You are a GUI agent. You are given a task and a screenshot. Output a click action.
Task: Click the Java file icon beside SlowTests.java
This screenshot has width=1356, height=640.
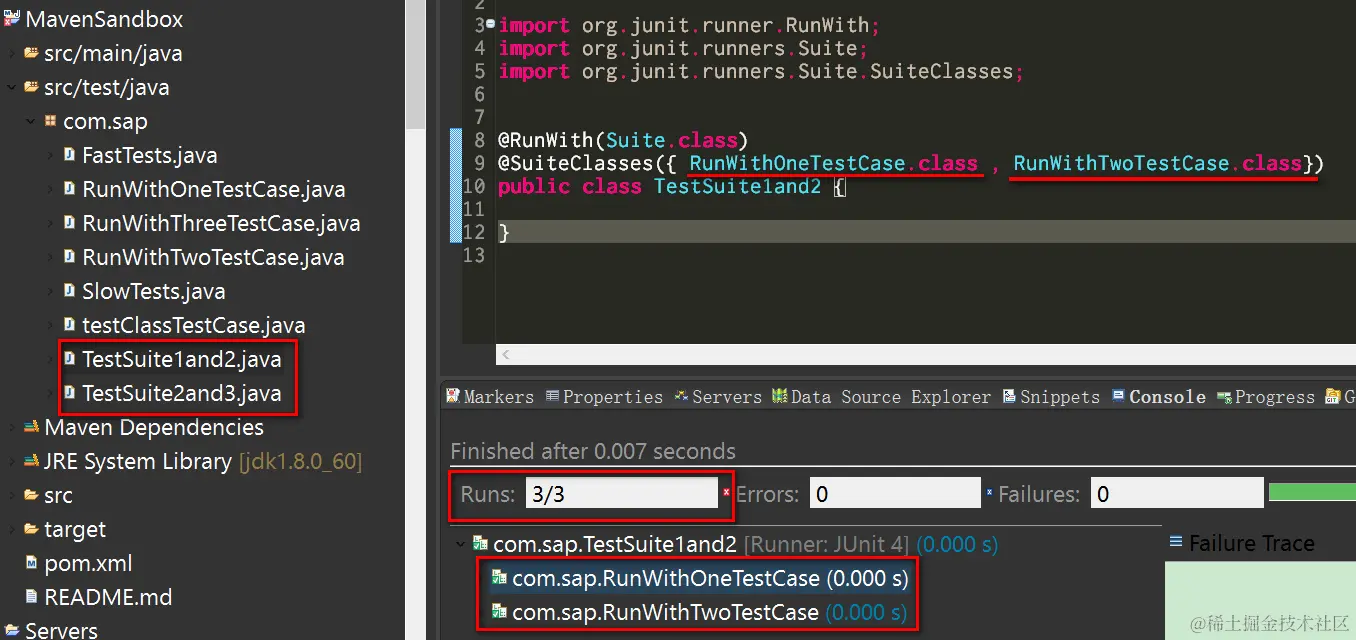click(x=69, y=291)
